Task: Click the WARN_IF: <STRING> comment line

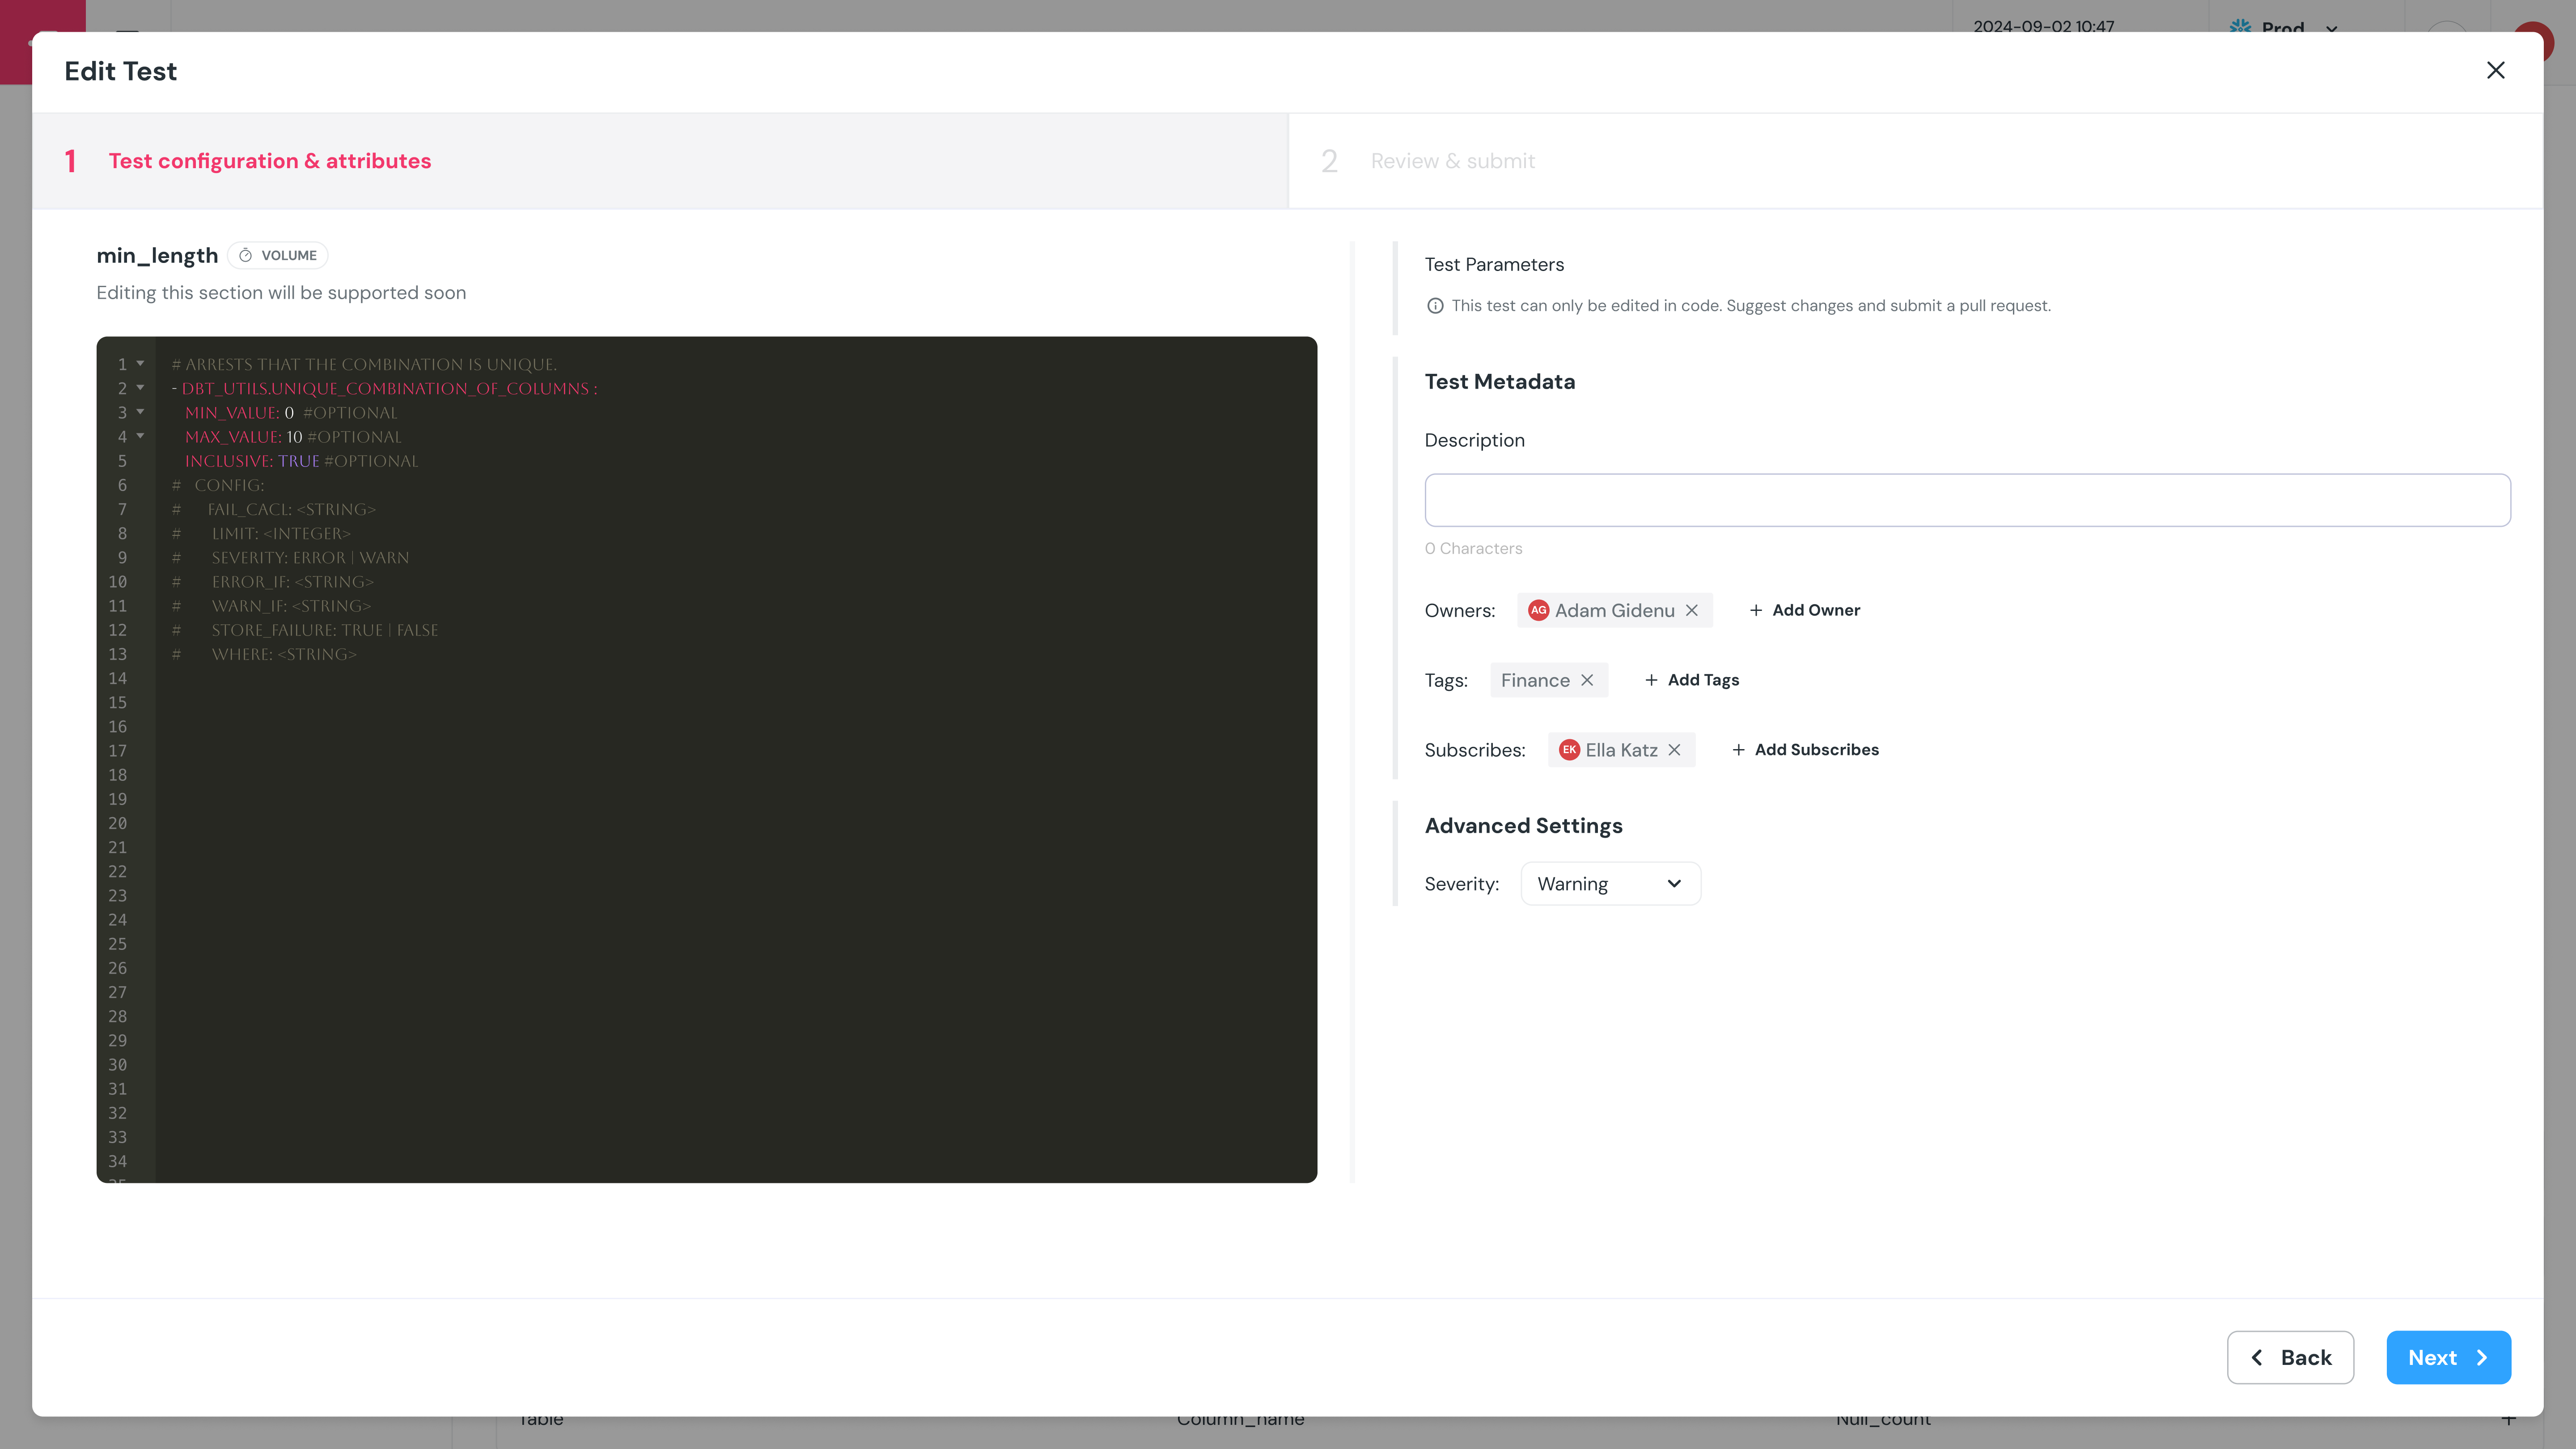Action: click(271, 606)
